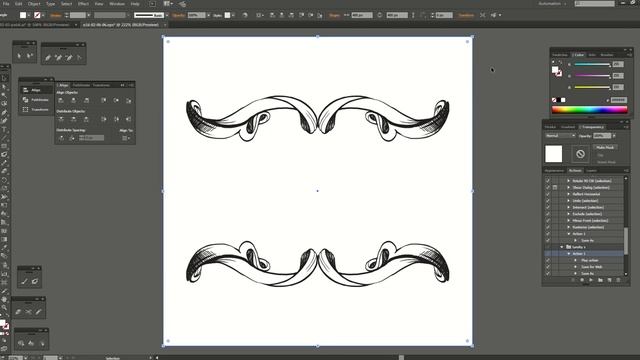Select the Delete Anchor Point tool
Screen dimensions: 640x360
[69, 58]
